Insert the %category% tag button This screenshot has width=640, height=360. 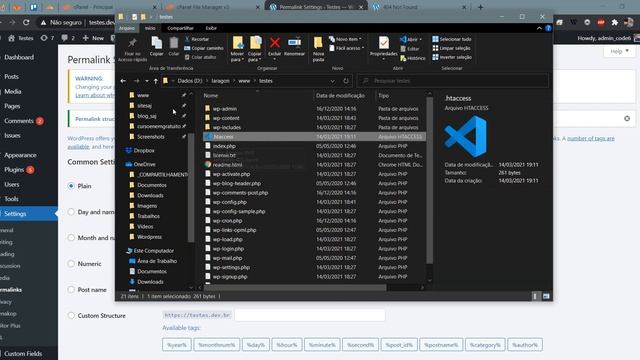pyautogui.click(x=485, y=345)
